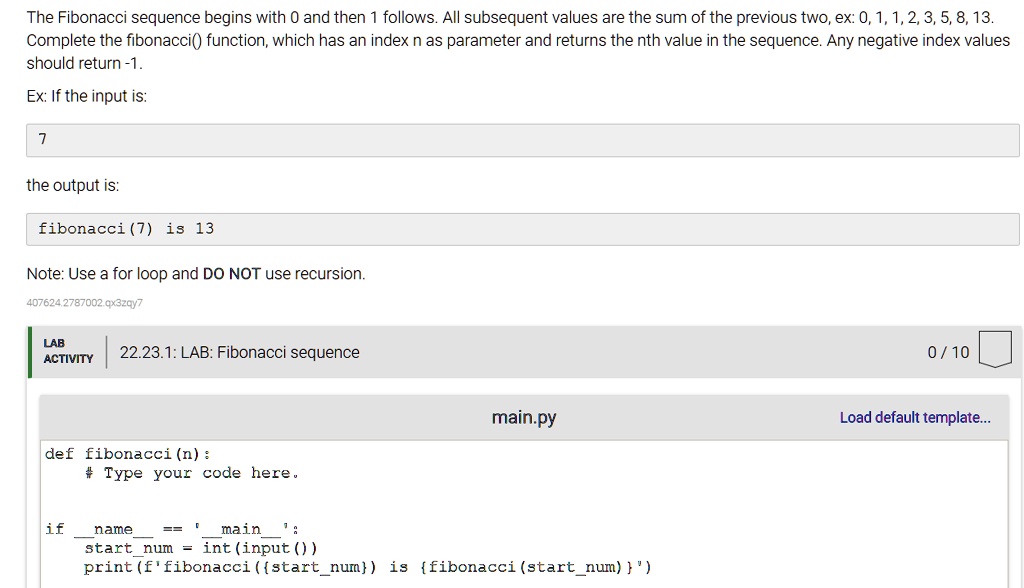Click the '22.23.1: LAB: Fibonacci sequence' title
This screenshot has width=1024, height=588.
[239, 353]
